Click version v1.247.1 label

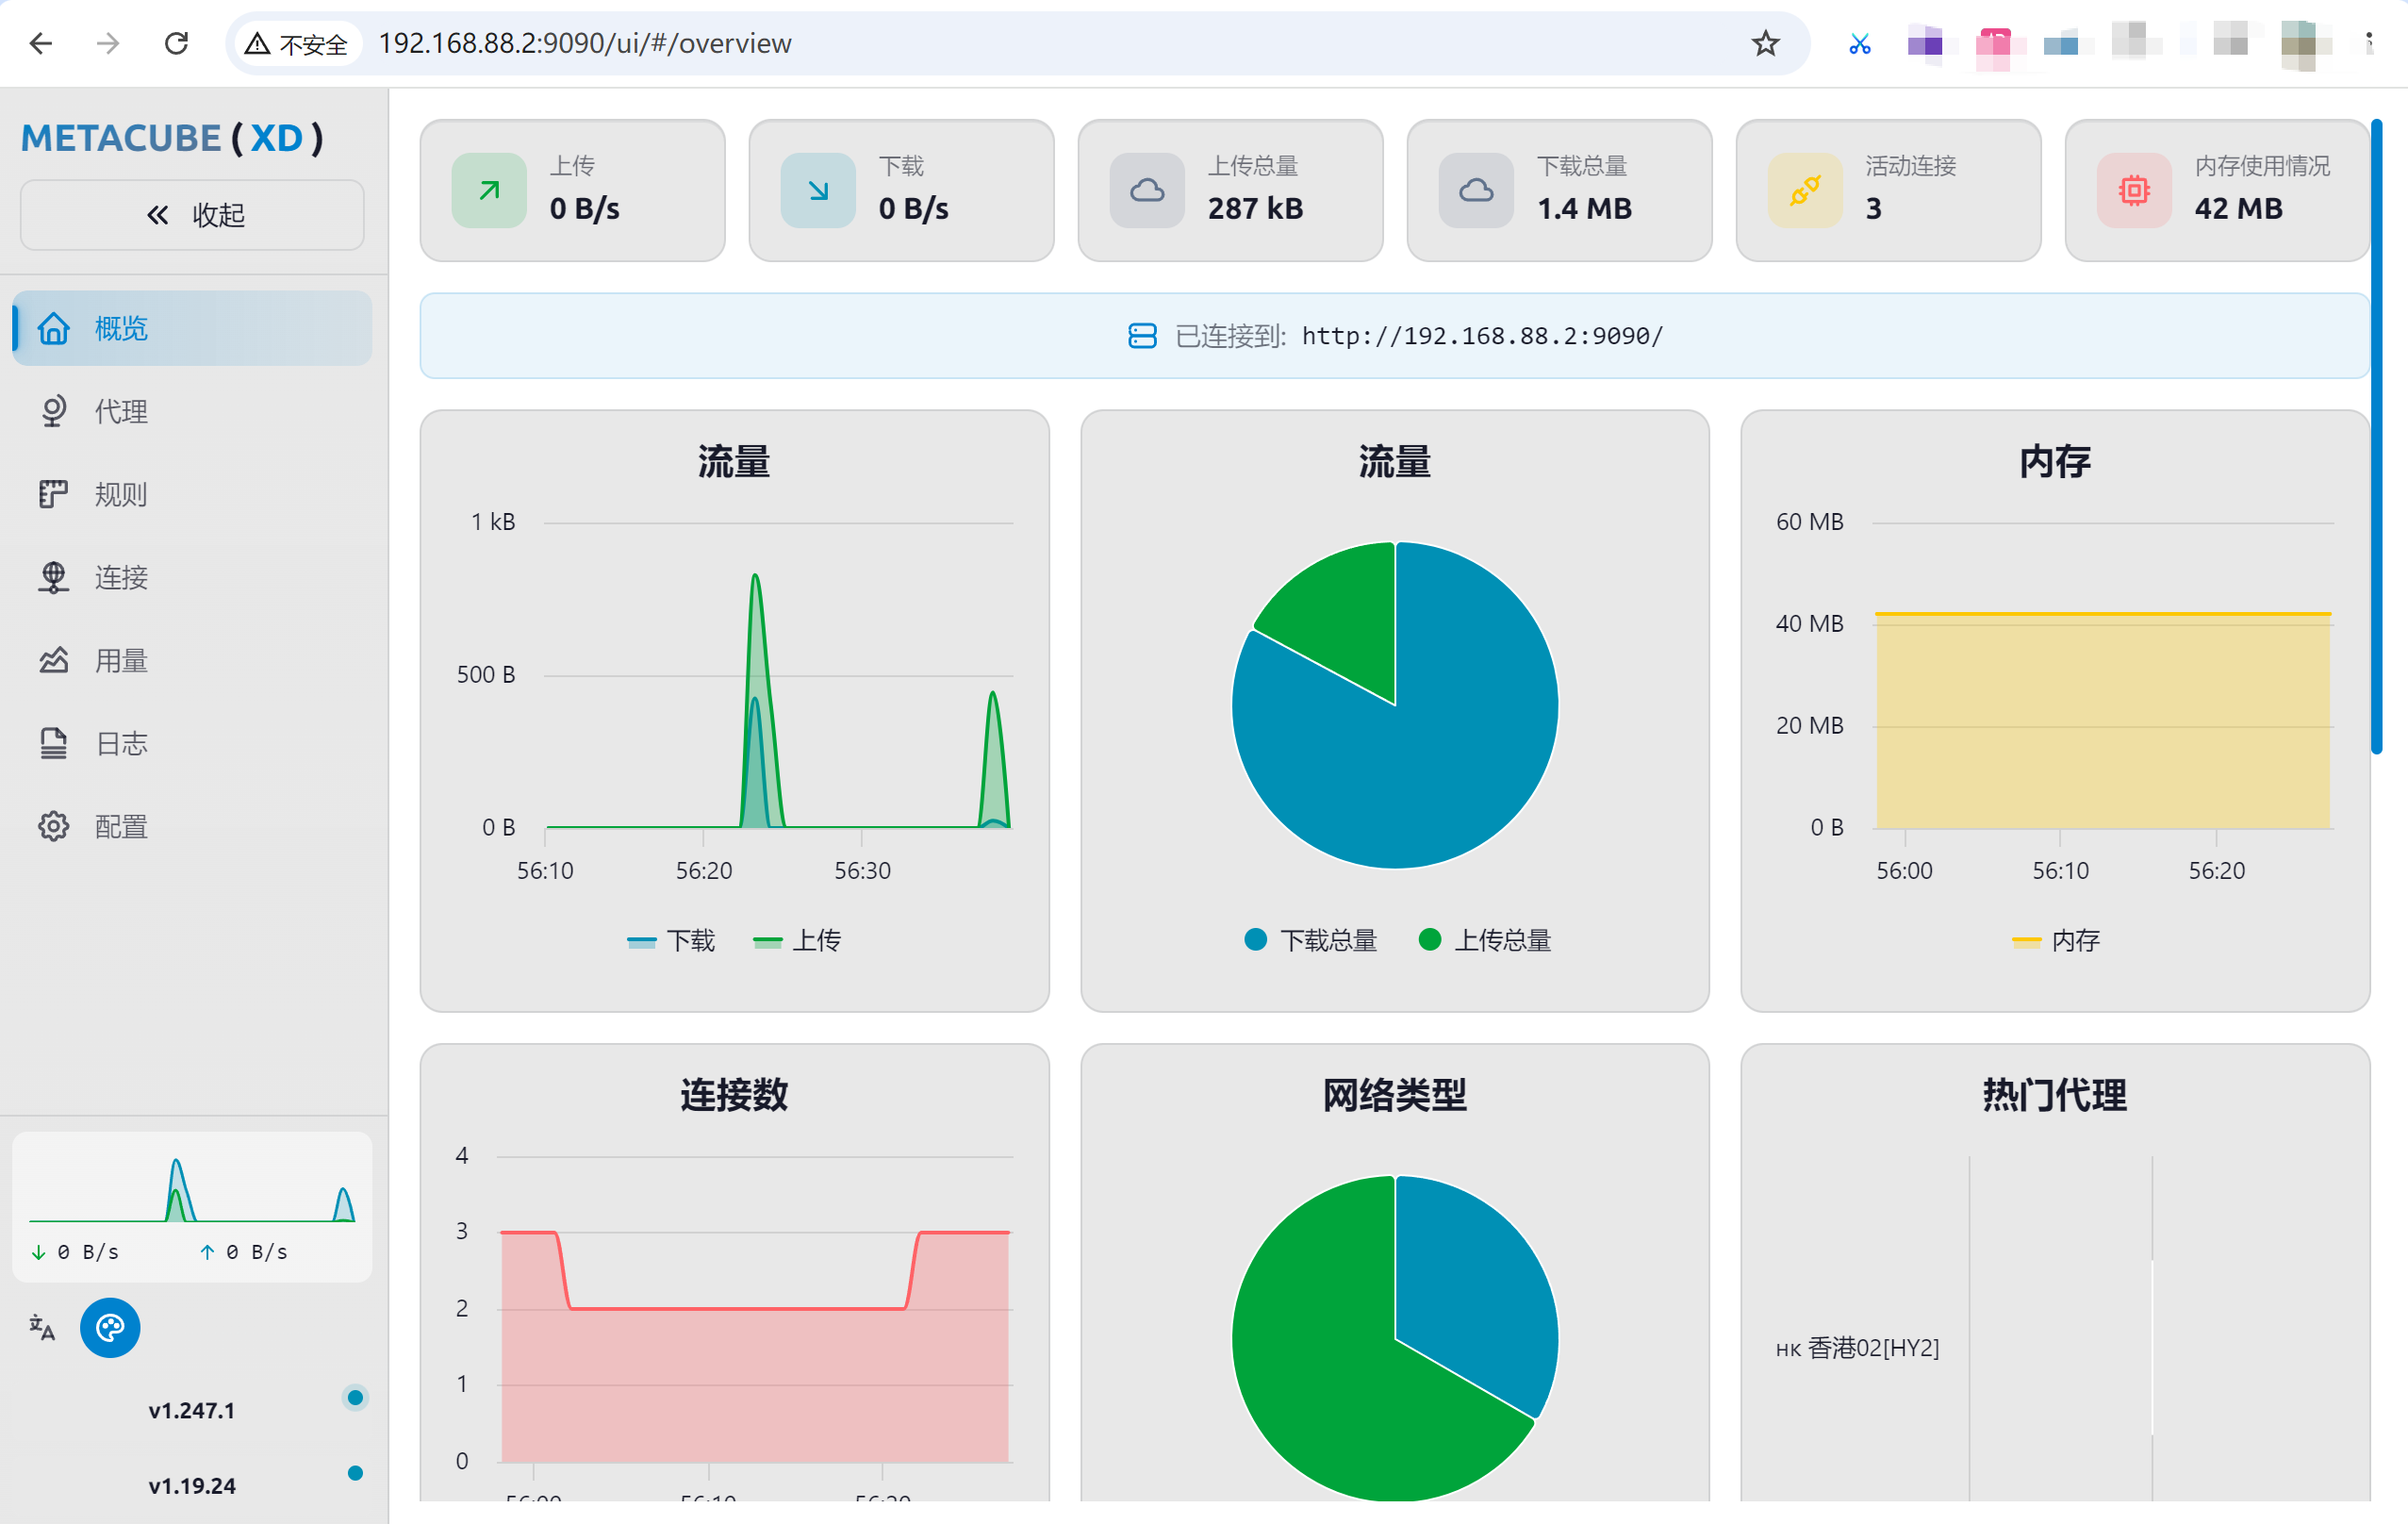click(x=192, y=1410)
